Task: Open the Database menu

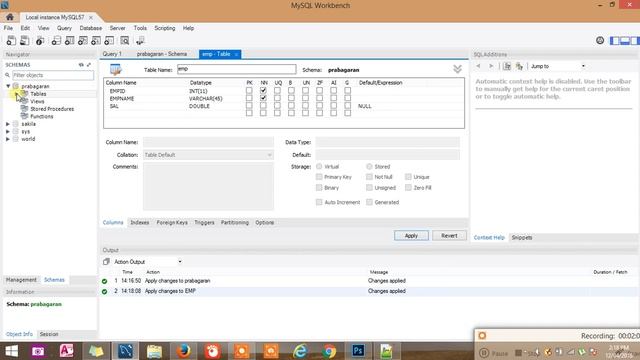Action: (x=91, y=28)
